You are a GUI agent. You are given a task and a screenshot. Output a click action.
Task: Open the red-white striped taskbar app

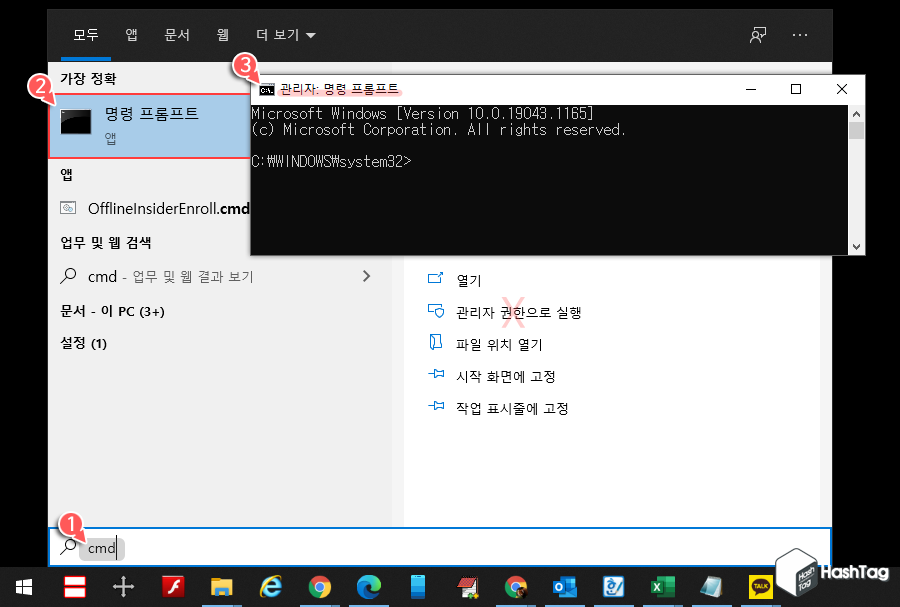(x=75, y=587)
